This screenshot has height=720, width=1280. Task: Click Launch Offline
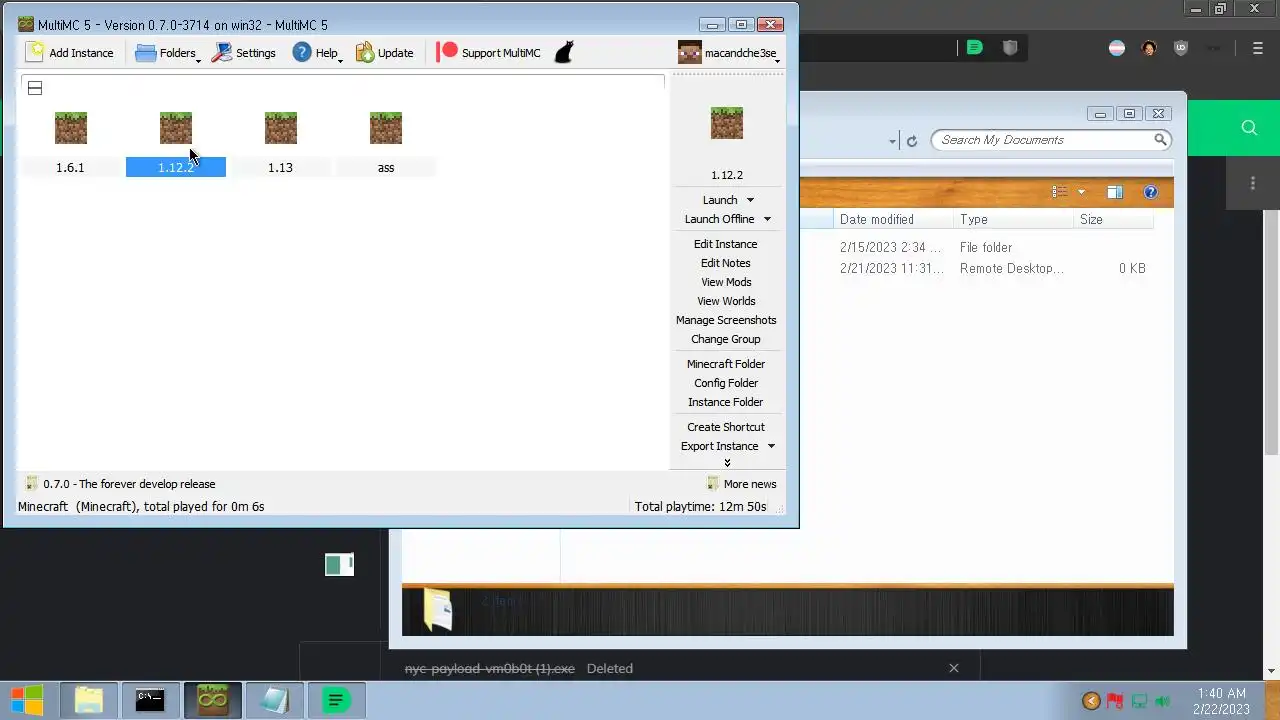[719, 219]
